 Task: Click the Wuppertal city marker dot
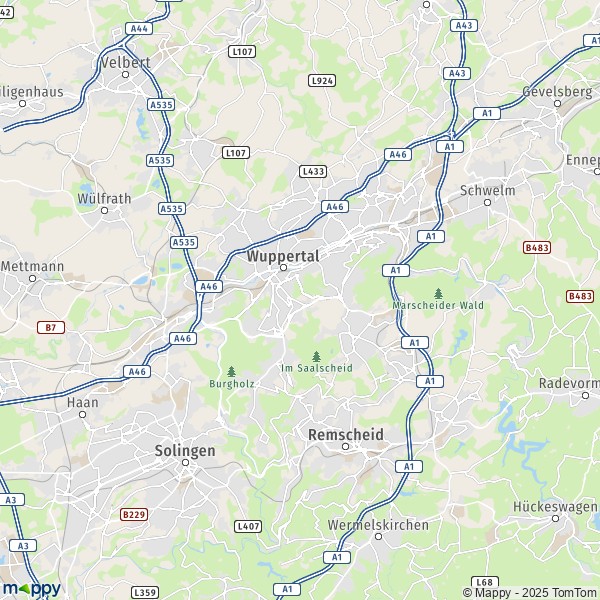coord(283,267)
